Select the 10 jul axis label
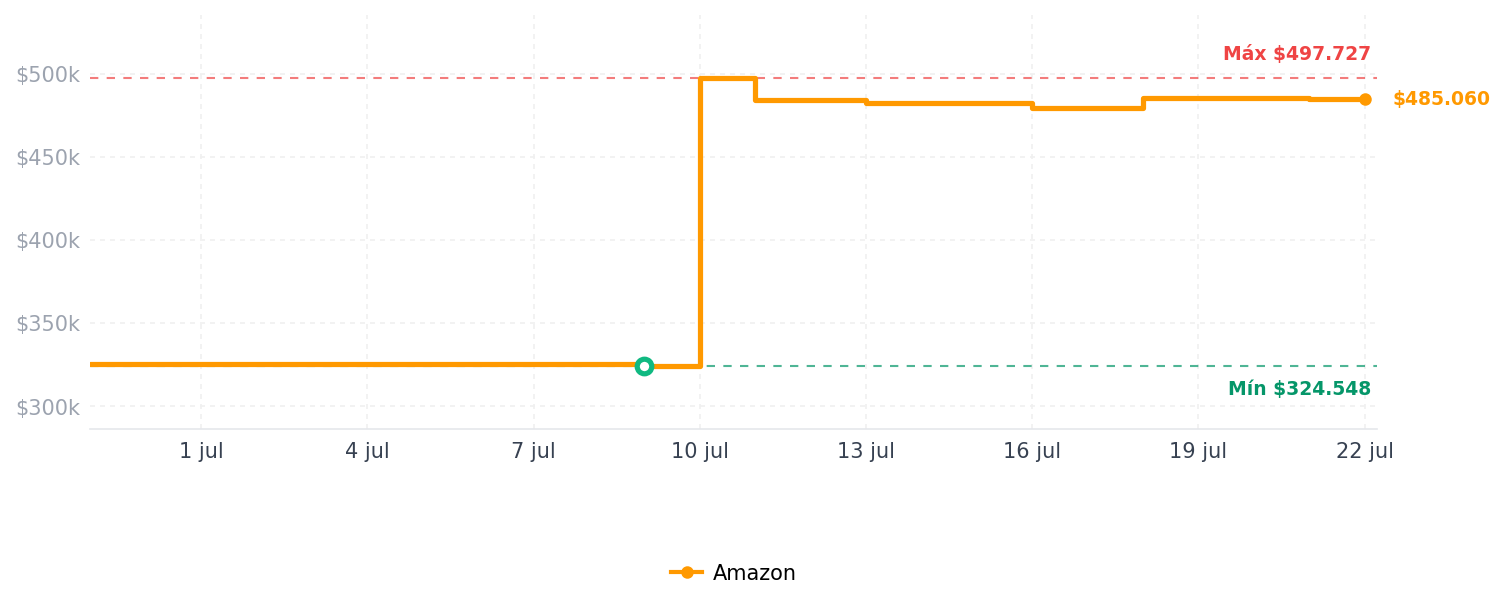Image resolution: width=1505 pixels, height=607 pixels. (700, 451)
